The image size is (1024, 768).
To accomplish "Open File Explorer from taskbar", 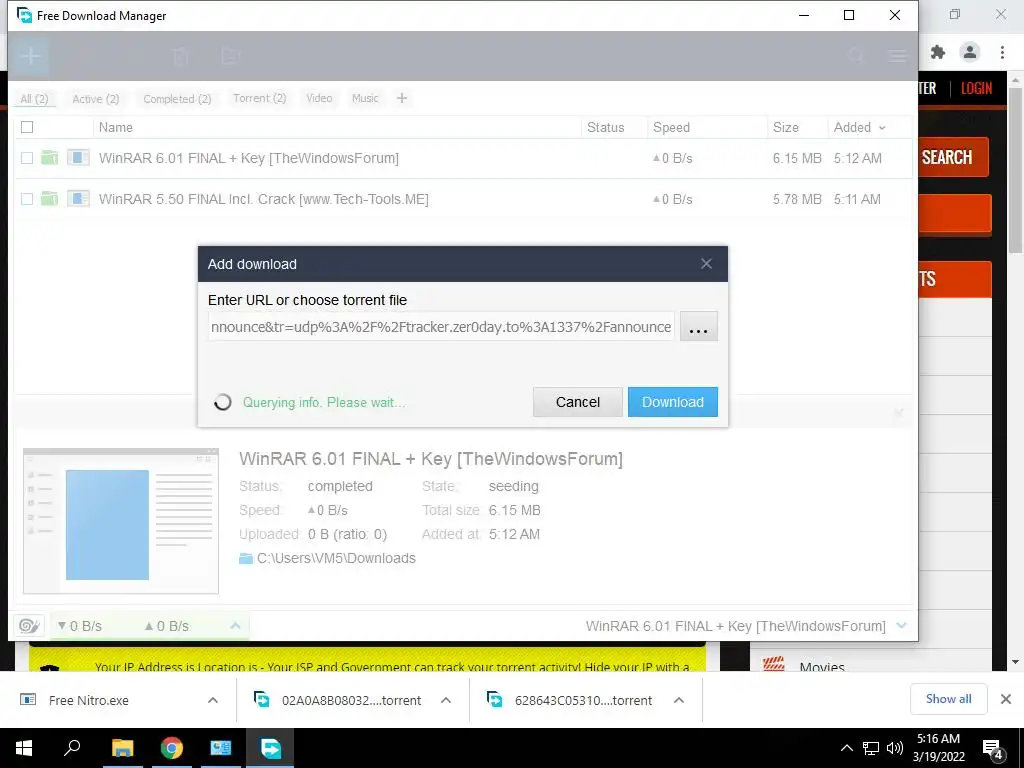I will [x=122, y=748].
